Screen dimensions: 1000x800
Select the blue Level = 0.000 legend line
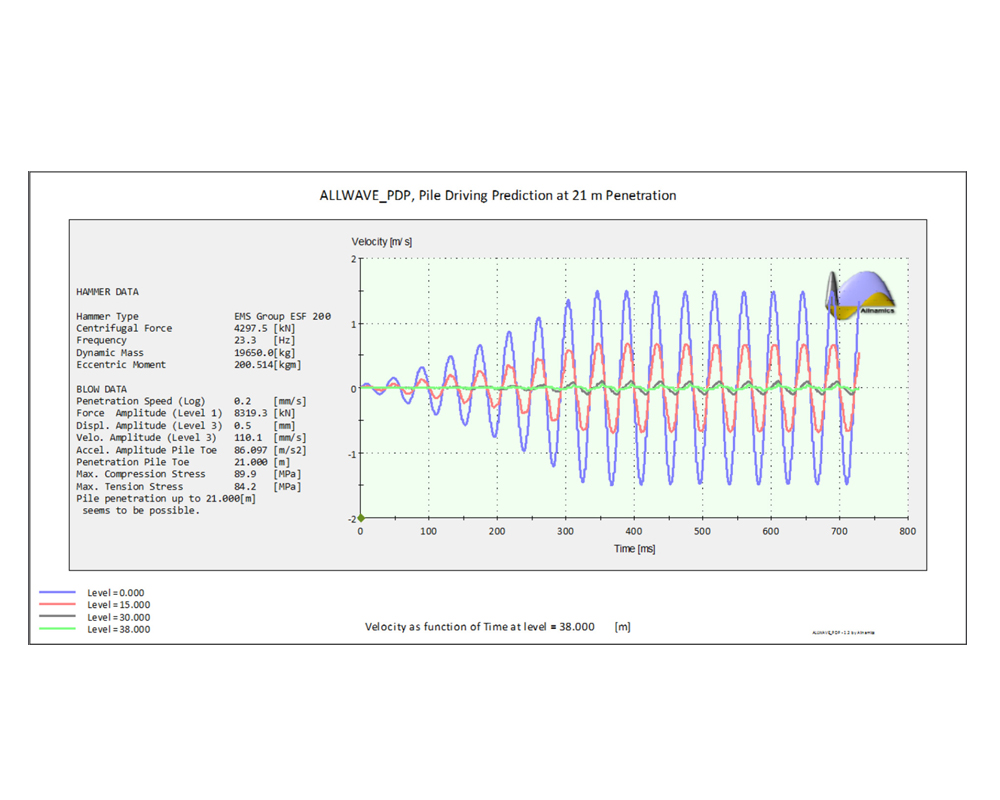(57, 593)
